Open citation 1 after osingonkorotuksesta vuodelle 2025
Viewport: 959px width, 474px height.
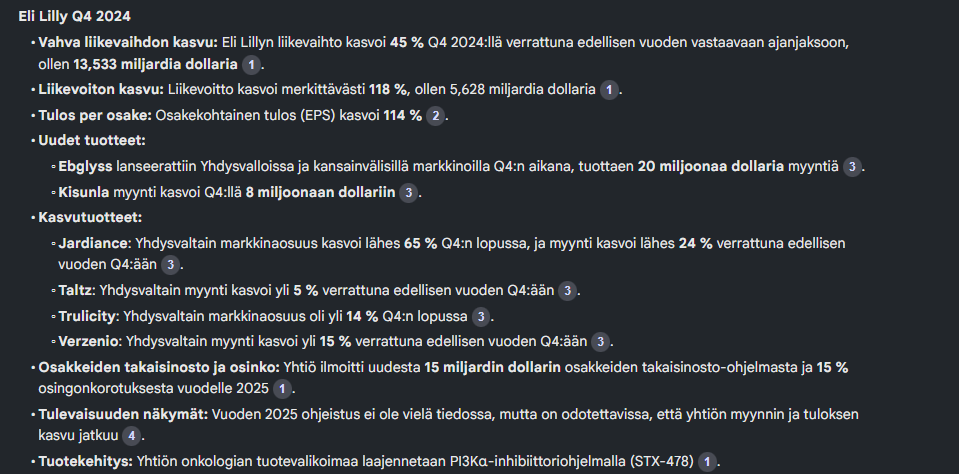[283, 388]
